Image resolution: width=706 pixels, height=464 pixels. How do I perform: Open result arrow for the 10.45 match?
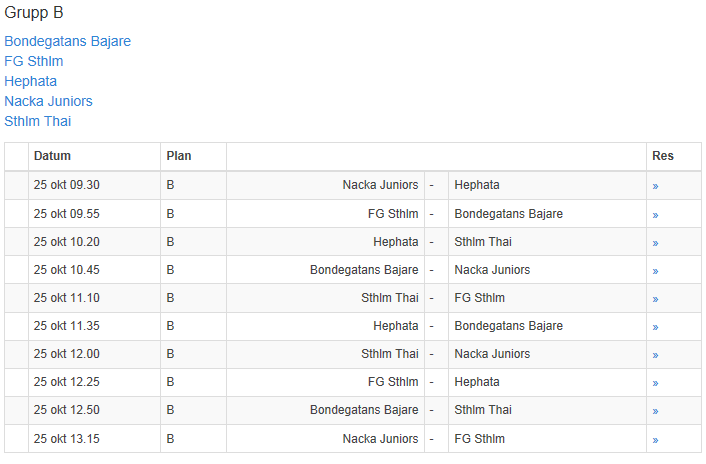[656, 270]
